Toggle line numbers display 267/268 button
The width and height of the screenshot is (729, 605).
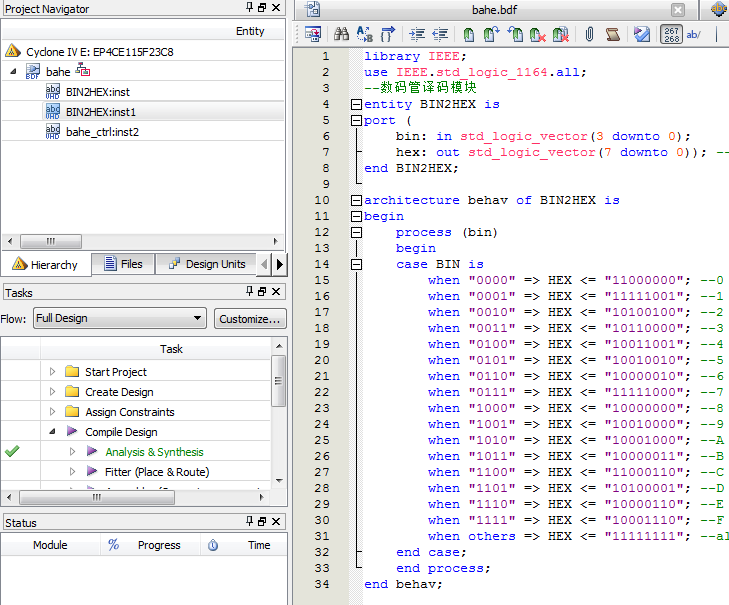pos(671,34)
